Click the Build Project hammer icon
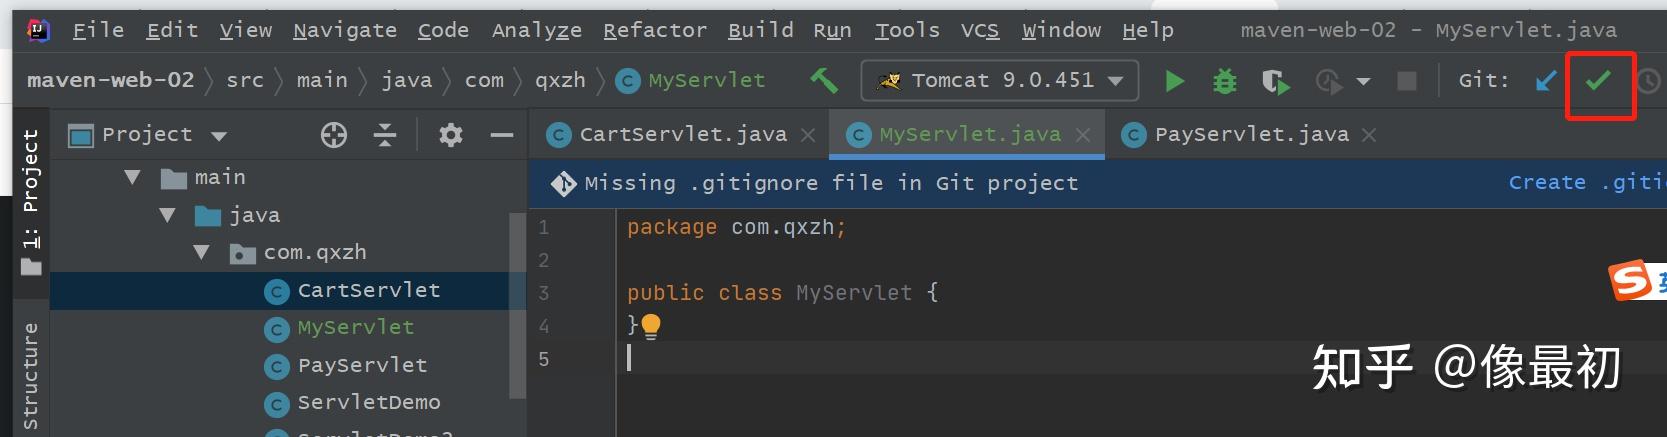1667x437 pixels. [x=824, y=80]
